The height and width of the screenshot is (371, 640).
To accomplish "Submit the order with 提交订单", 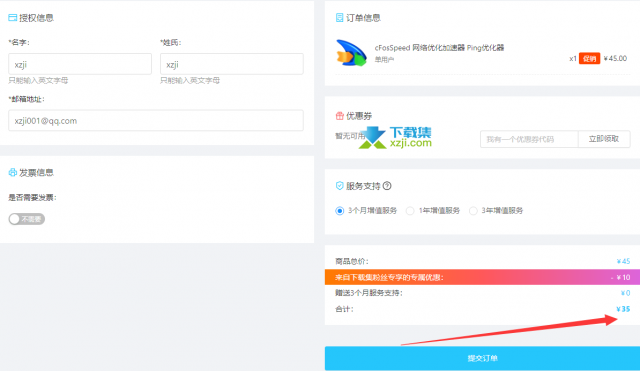I will [x=482, y=358].
